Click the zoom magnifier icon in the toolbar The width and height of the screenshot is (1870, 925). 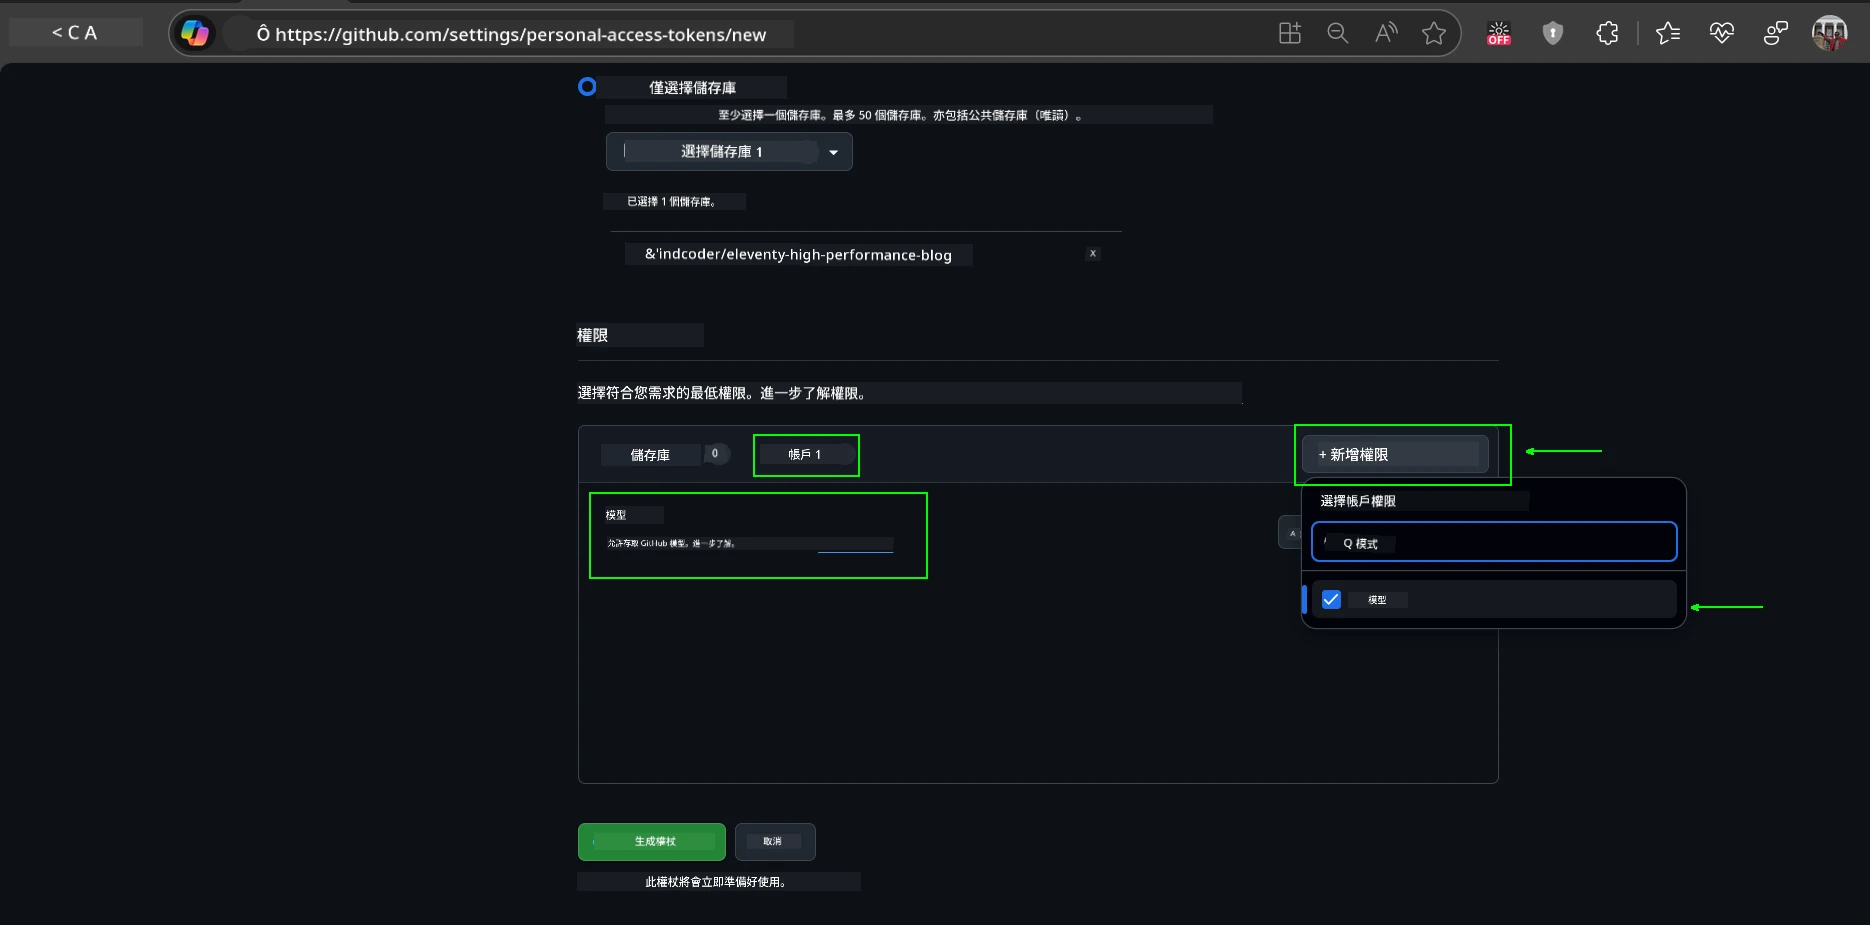pyautogui.click(x=1338, y=33)
